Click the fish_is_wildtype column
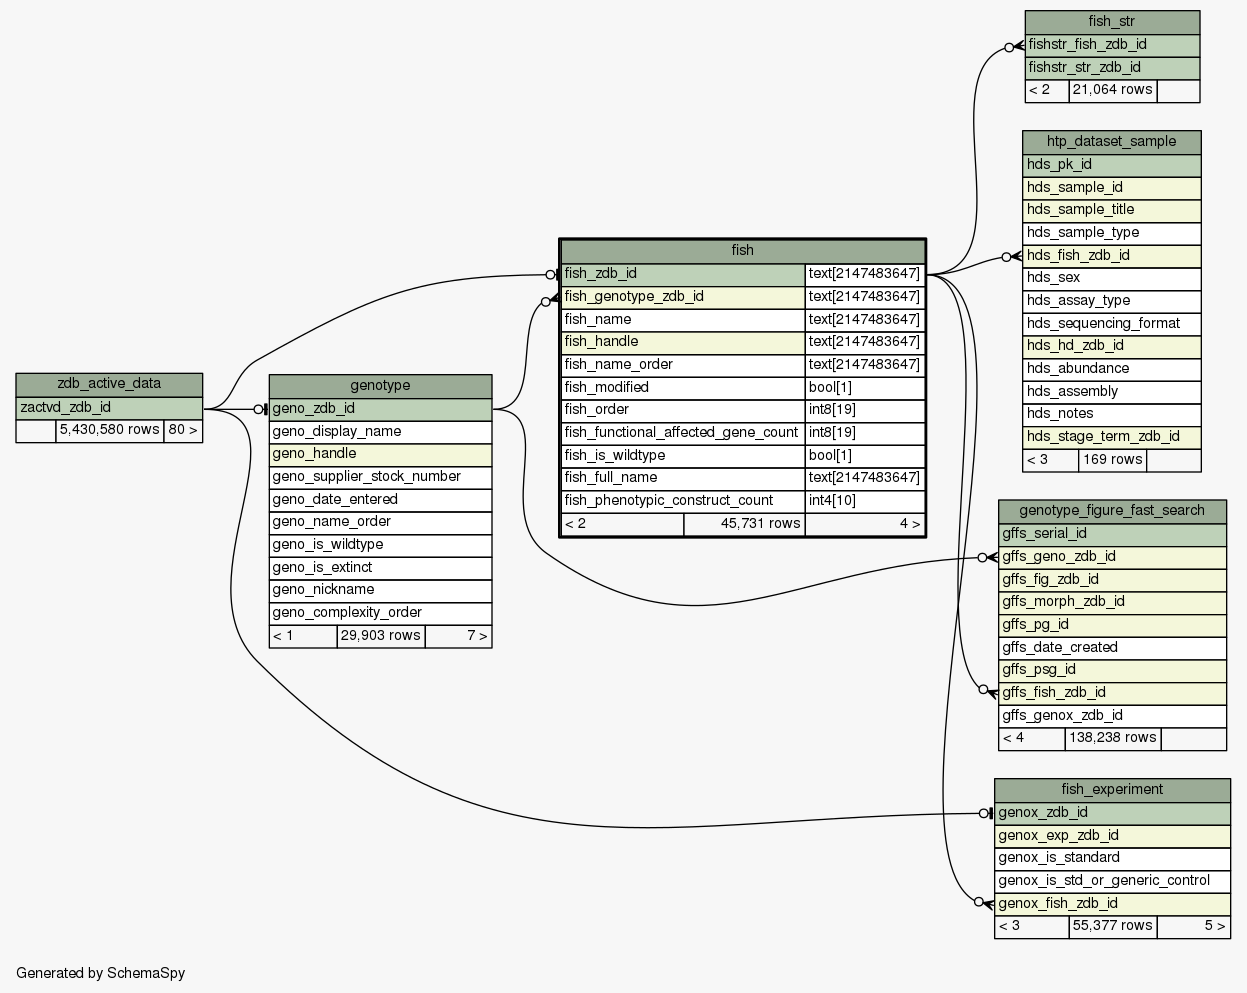 (x=683, y=456)
